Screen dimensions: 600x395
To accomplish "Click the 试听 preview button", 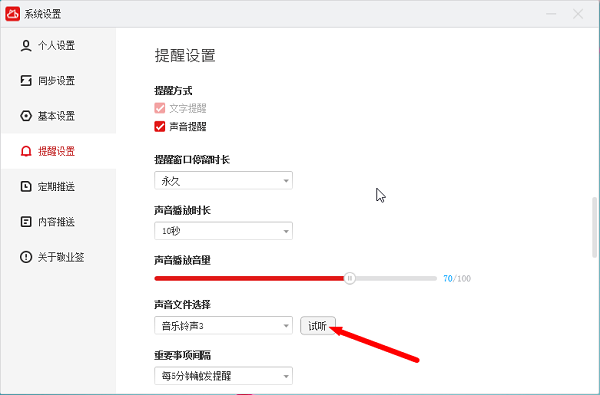I will (318, 326).
